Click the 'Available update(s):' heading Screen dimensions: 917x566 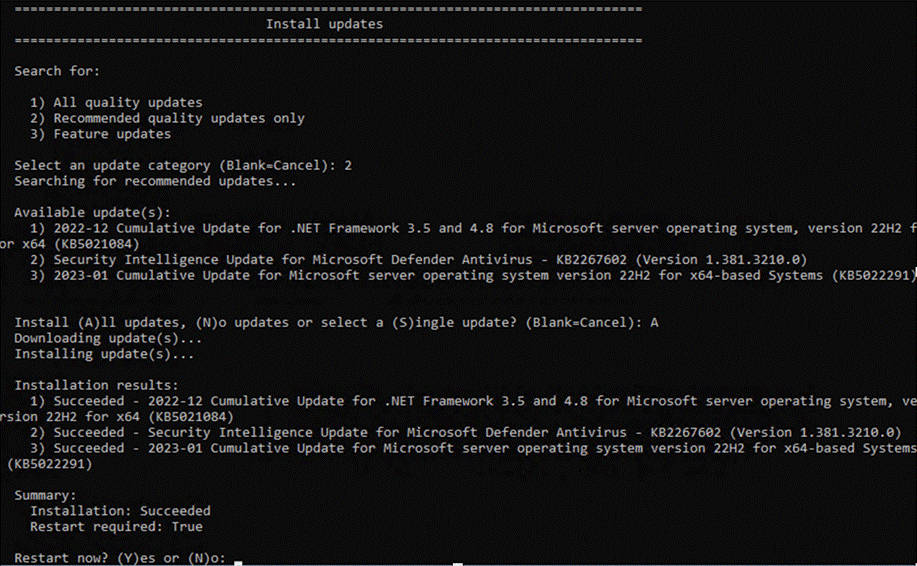pos(92,212)
